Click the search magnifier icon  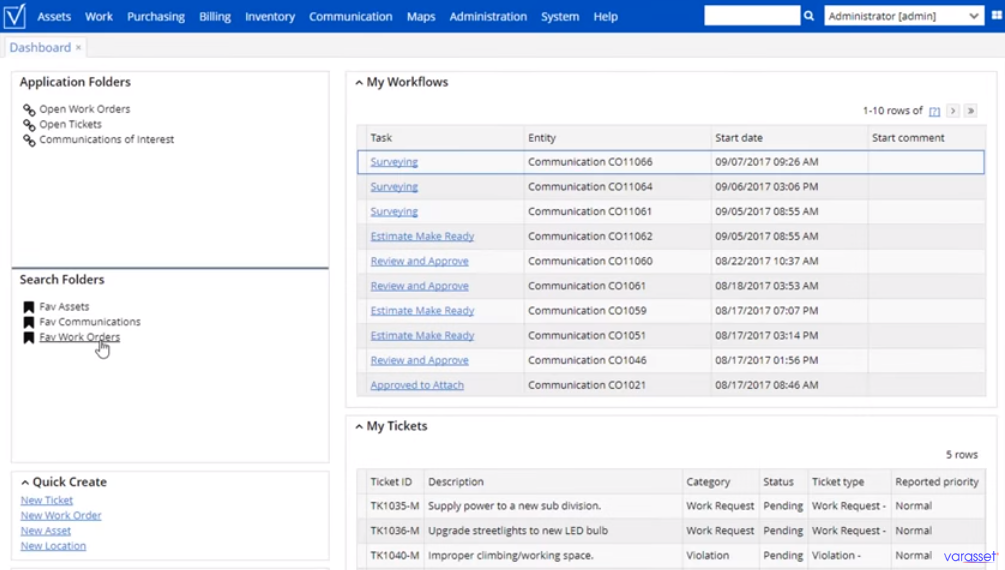tap(809, 16)
